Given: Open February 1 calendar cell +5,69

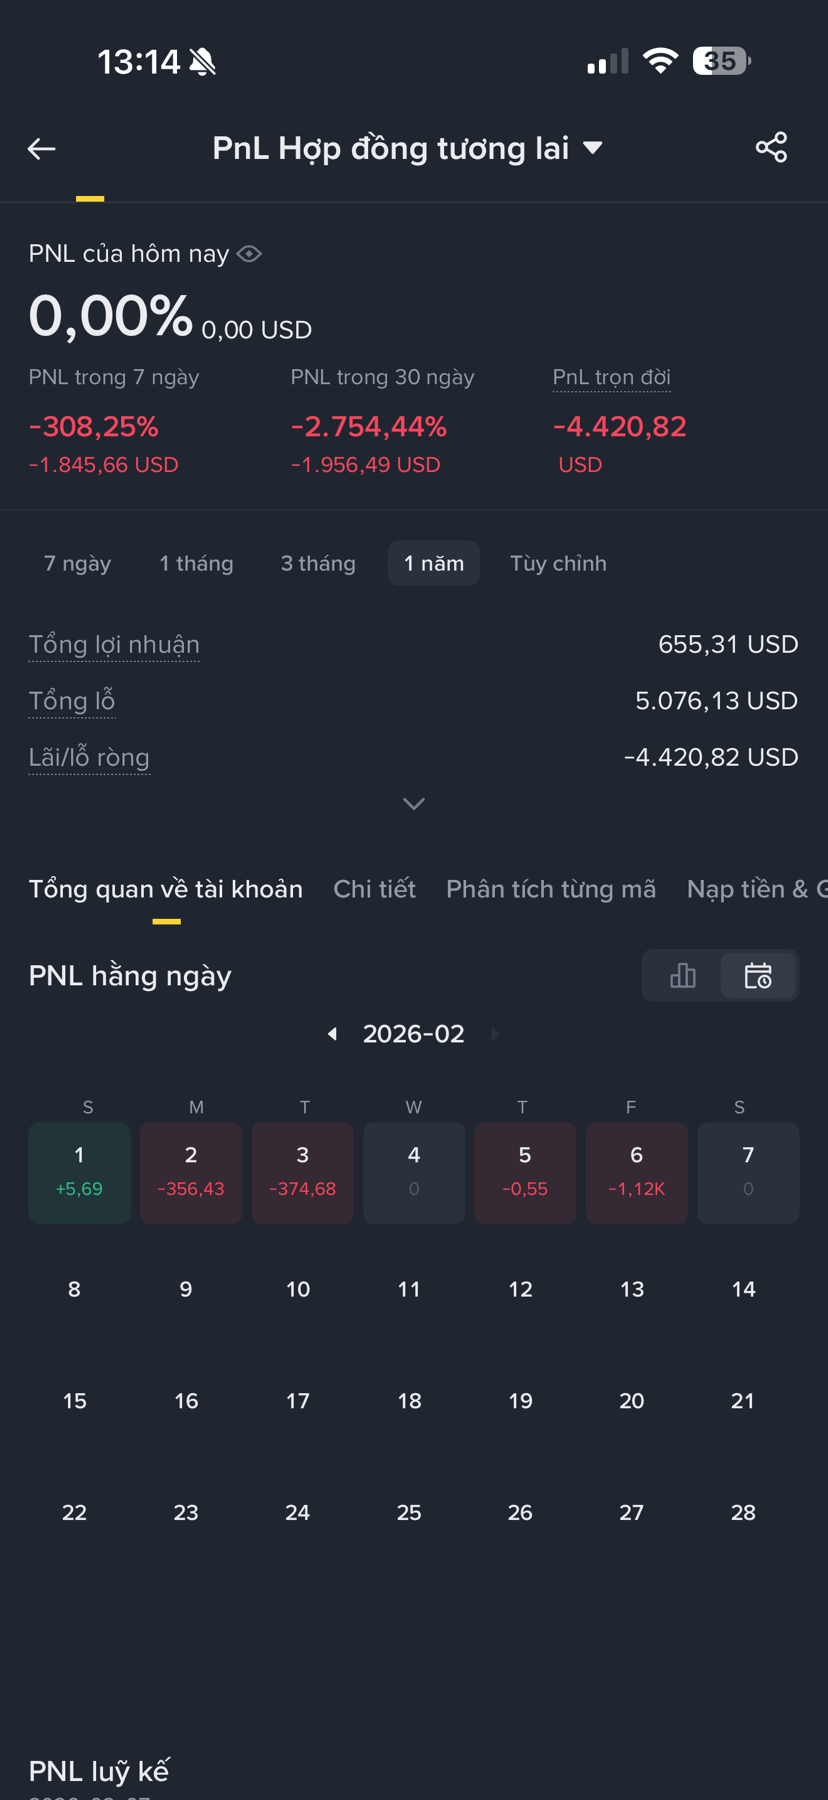Looking at the screenshot, I should [x=79, y=1173].
